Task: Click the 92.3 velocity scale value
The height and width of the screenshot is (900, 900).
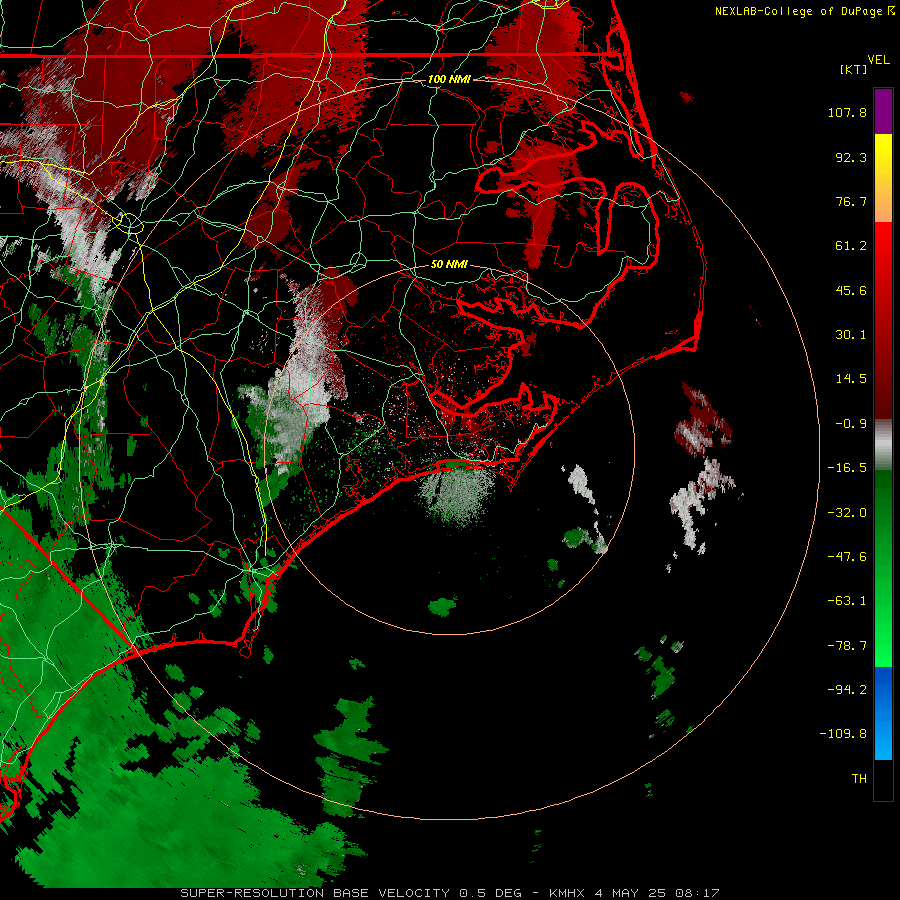Action: (x=851, y=157)
